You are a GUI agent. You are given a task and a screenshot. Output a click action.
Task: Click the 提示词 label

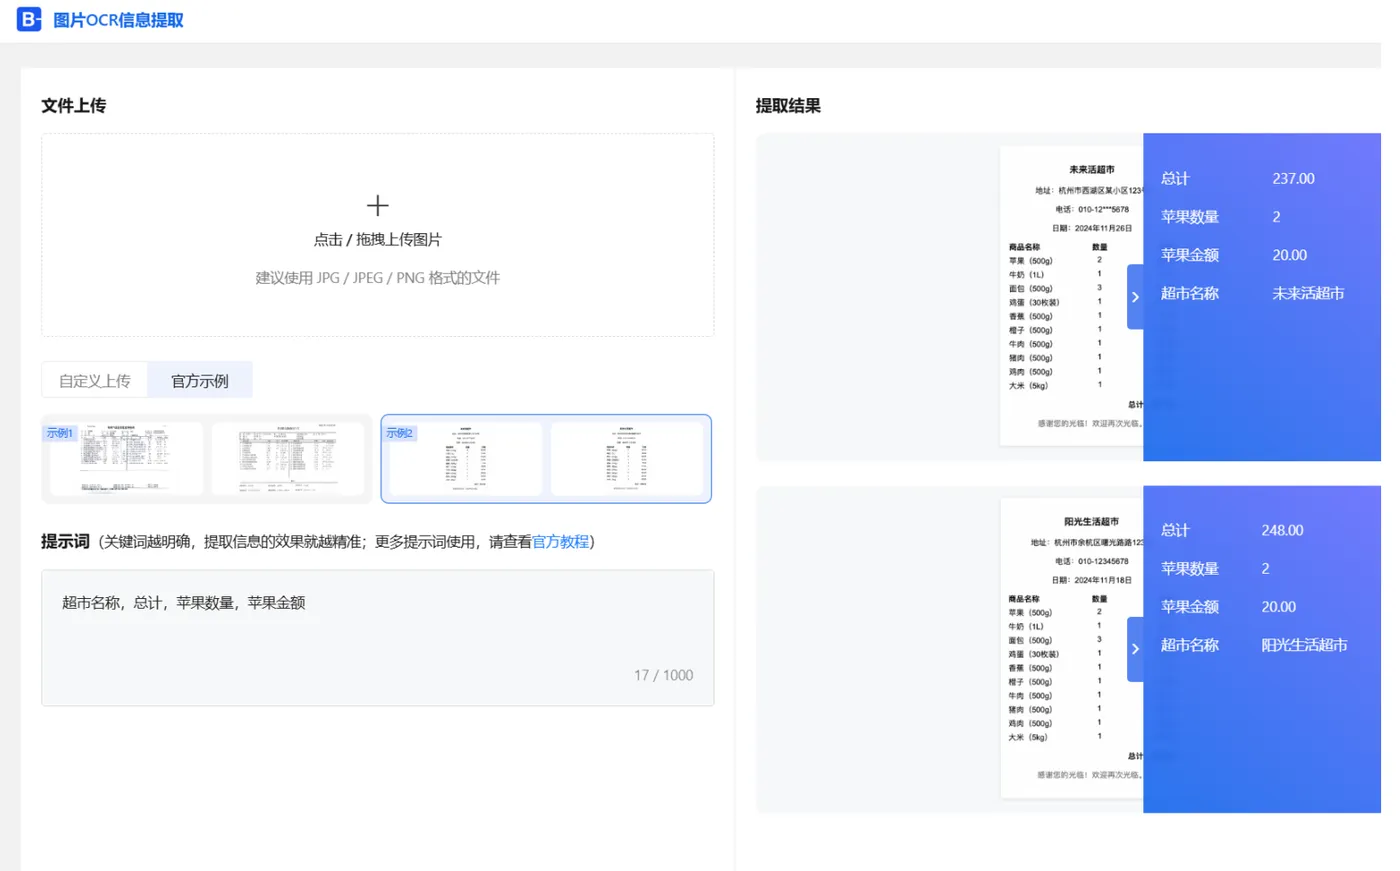click(65, 542)
